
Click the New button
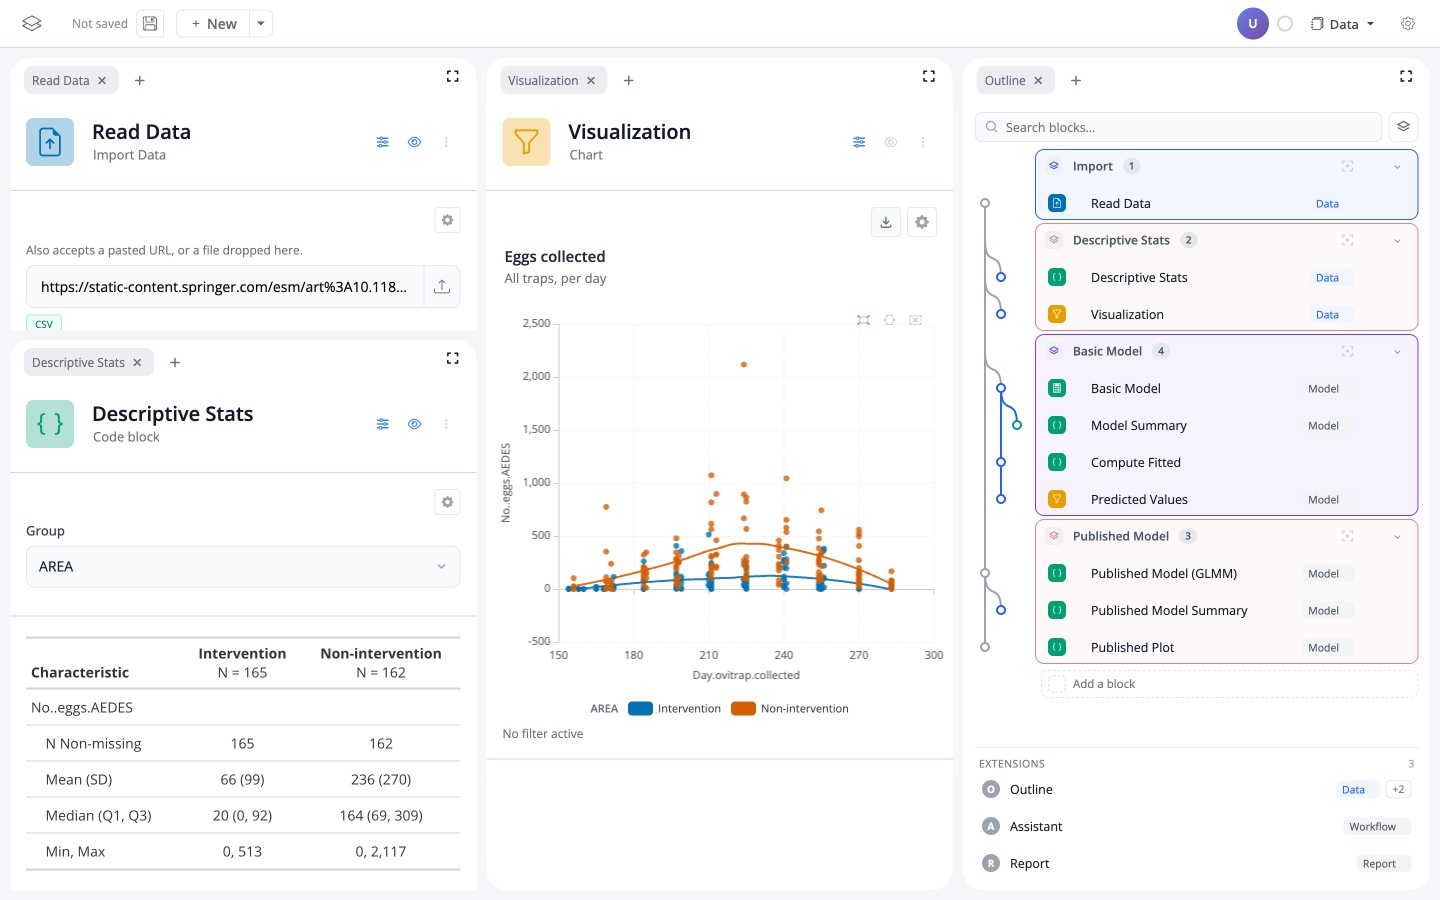pyautogui.click(x=214, y=24)
